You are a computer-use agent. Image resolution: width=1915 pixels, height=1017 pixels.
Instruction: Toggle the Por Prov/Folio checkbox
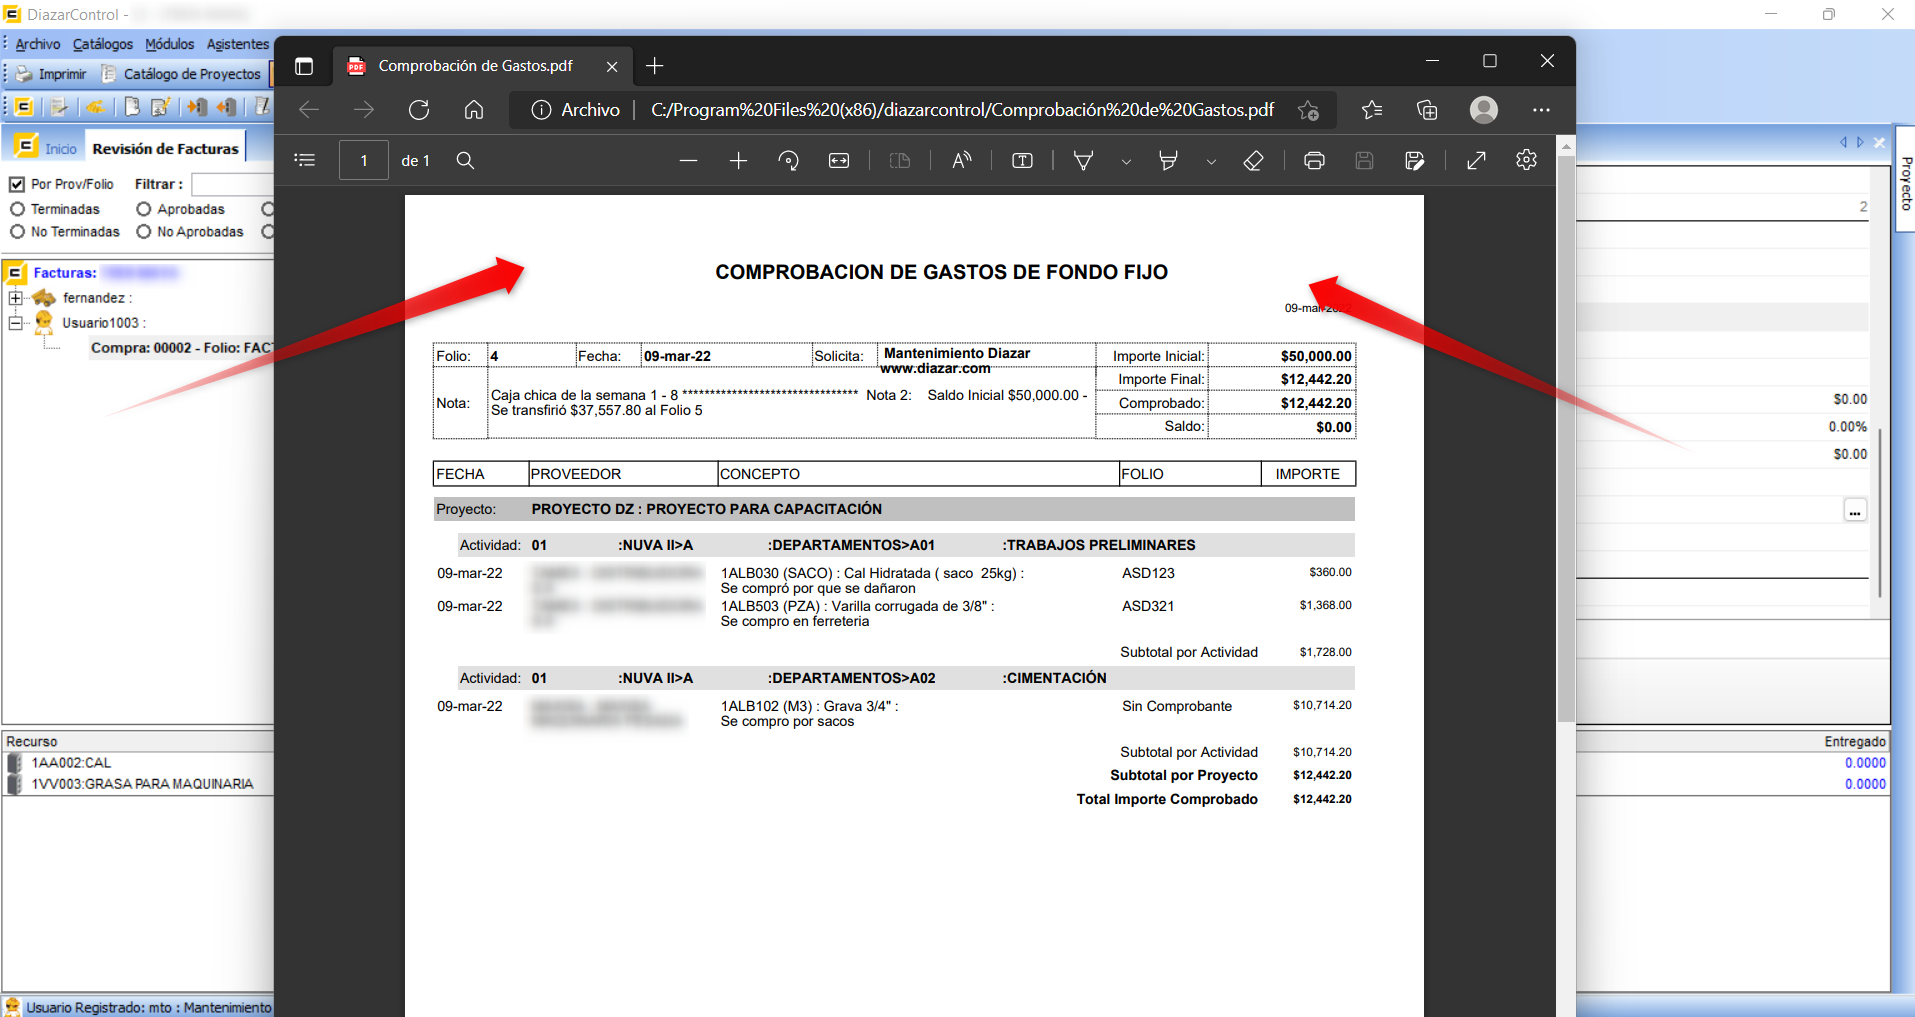point(17,184)
